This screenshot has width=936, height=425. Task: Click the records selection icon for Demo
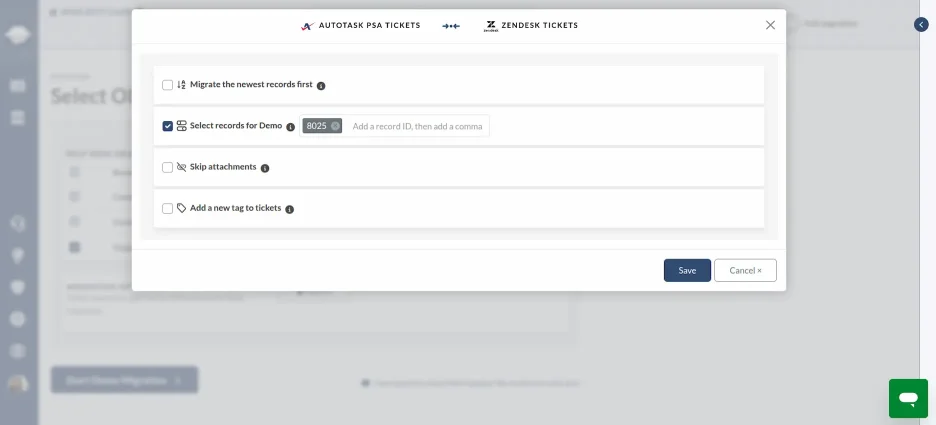click(x=181, y=126)
